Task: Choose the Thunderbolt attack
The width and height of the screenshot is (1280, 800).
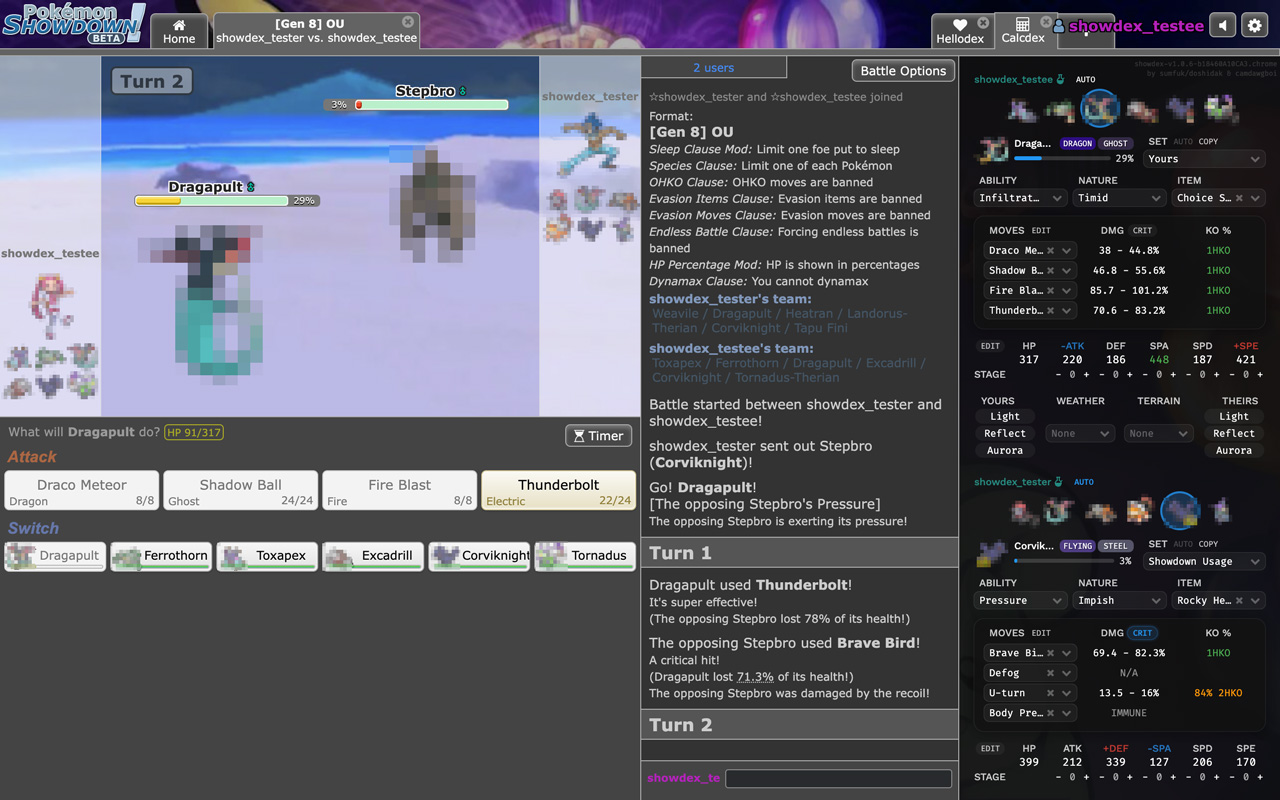Action: pos(558,491)
